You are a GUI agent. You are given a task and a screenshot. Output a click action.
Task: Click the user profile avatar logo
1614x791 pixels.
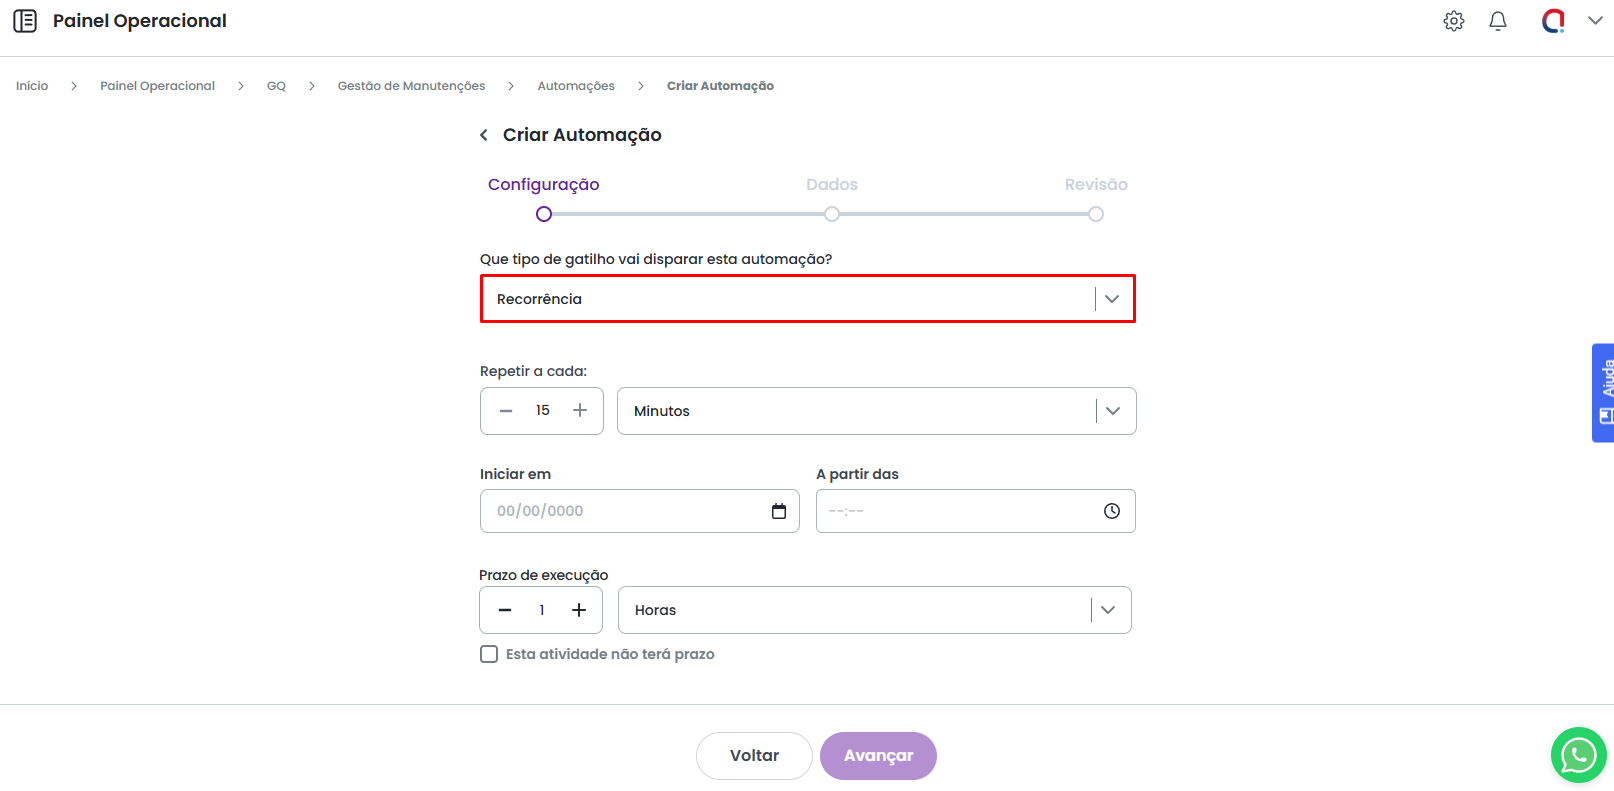pos(1553,21)
